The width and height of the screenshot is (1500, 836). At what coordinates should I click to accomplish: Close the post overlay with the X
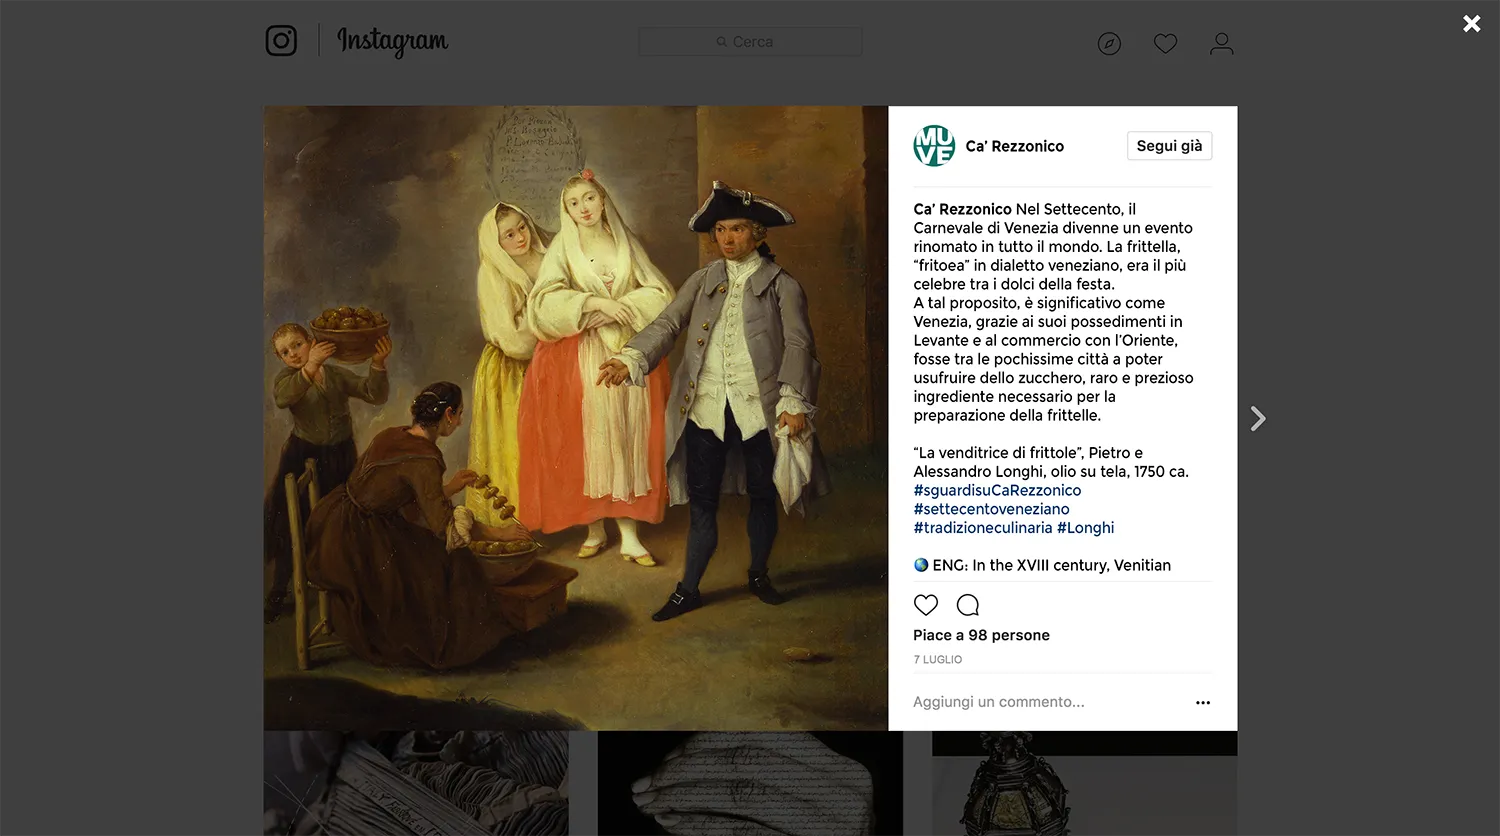click(x=1472, y=23)
